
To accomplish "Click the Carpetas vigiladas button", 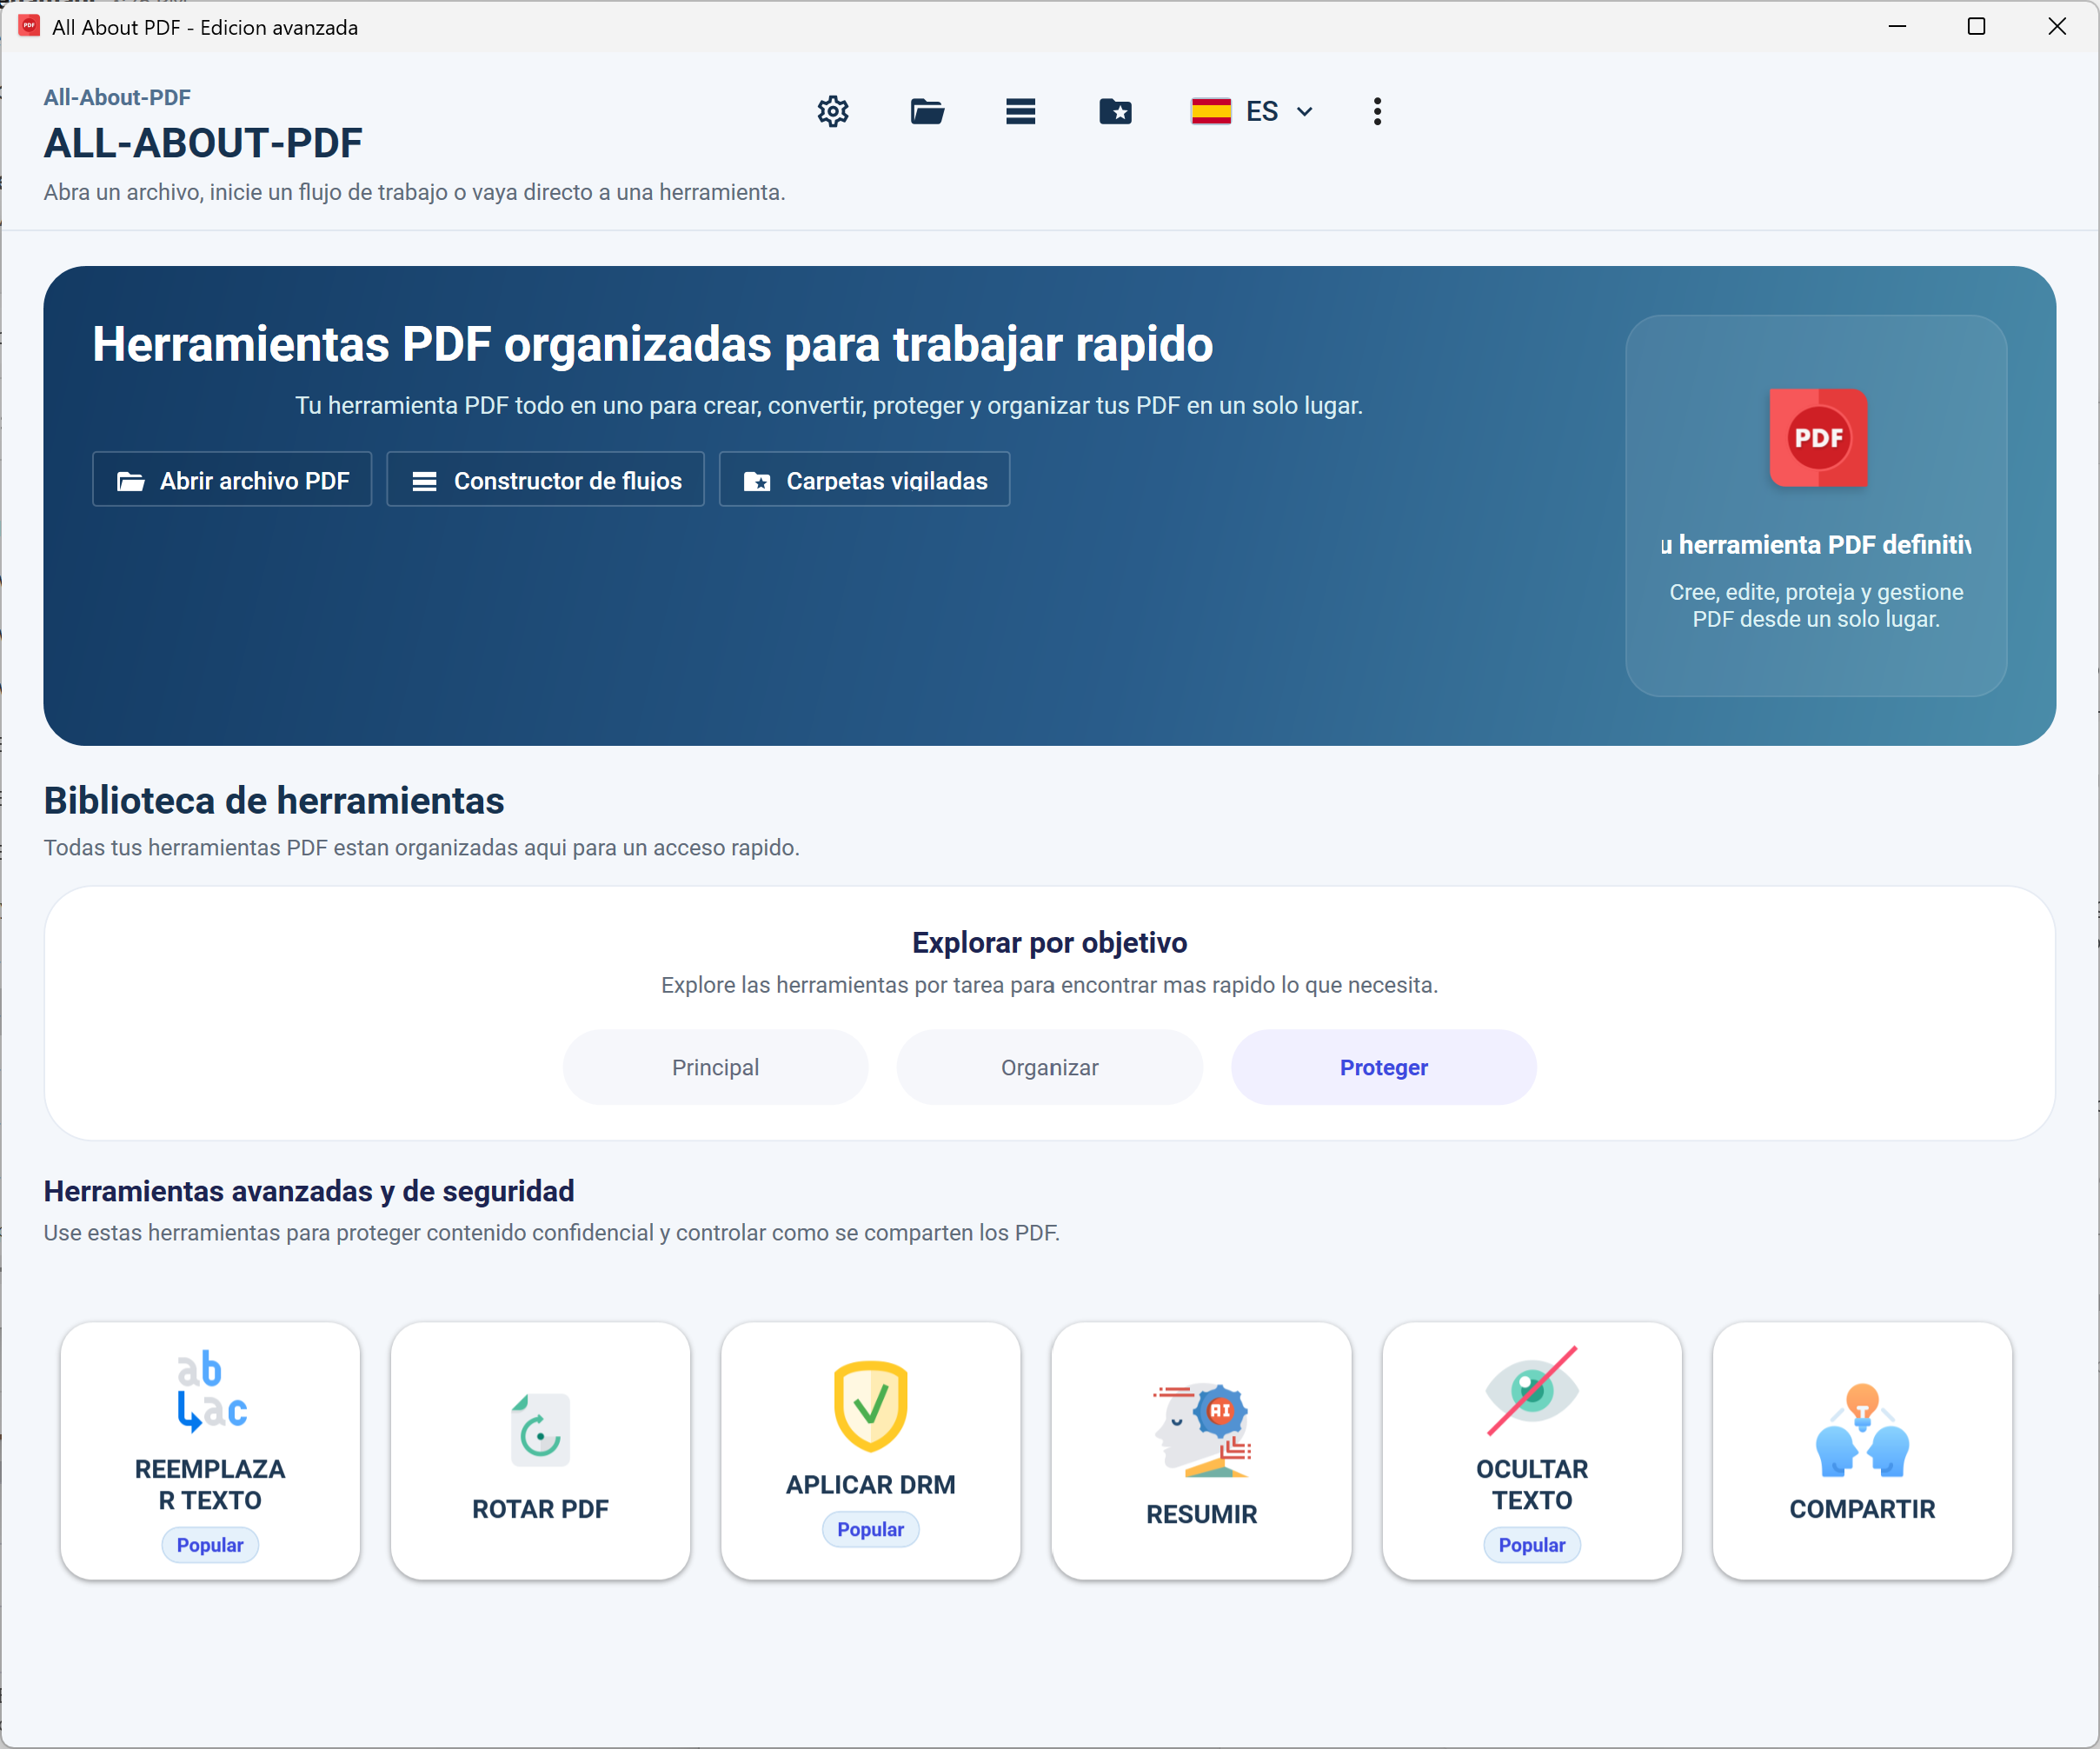I will (864, 480).
